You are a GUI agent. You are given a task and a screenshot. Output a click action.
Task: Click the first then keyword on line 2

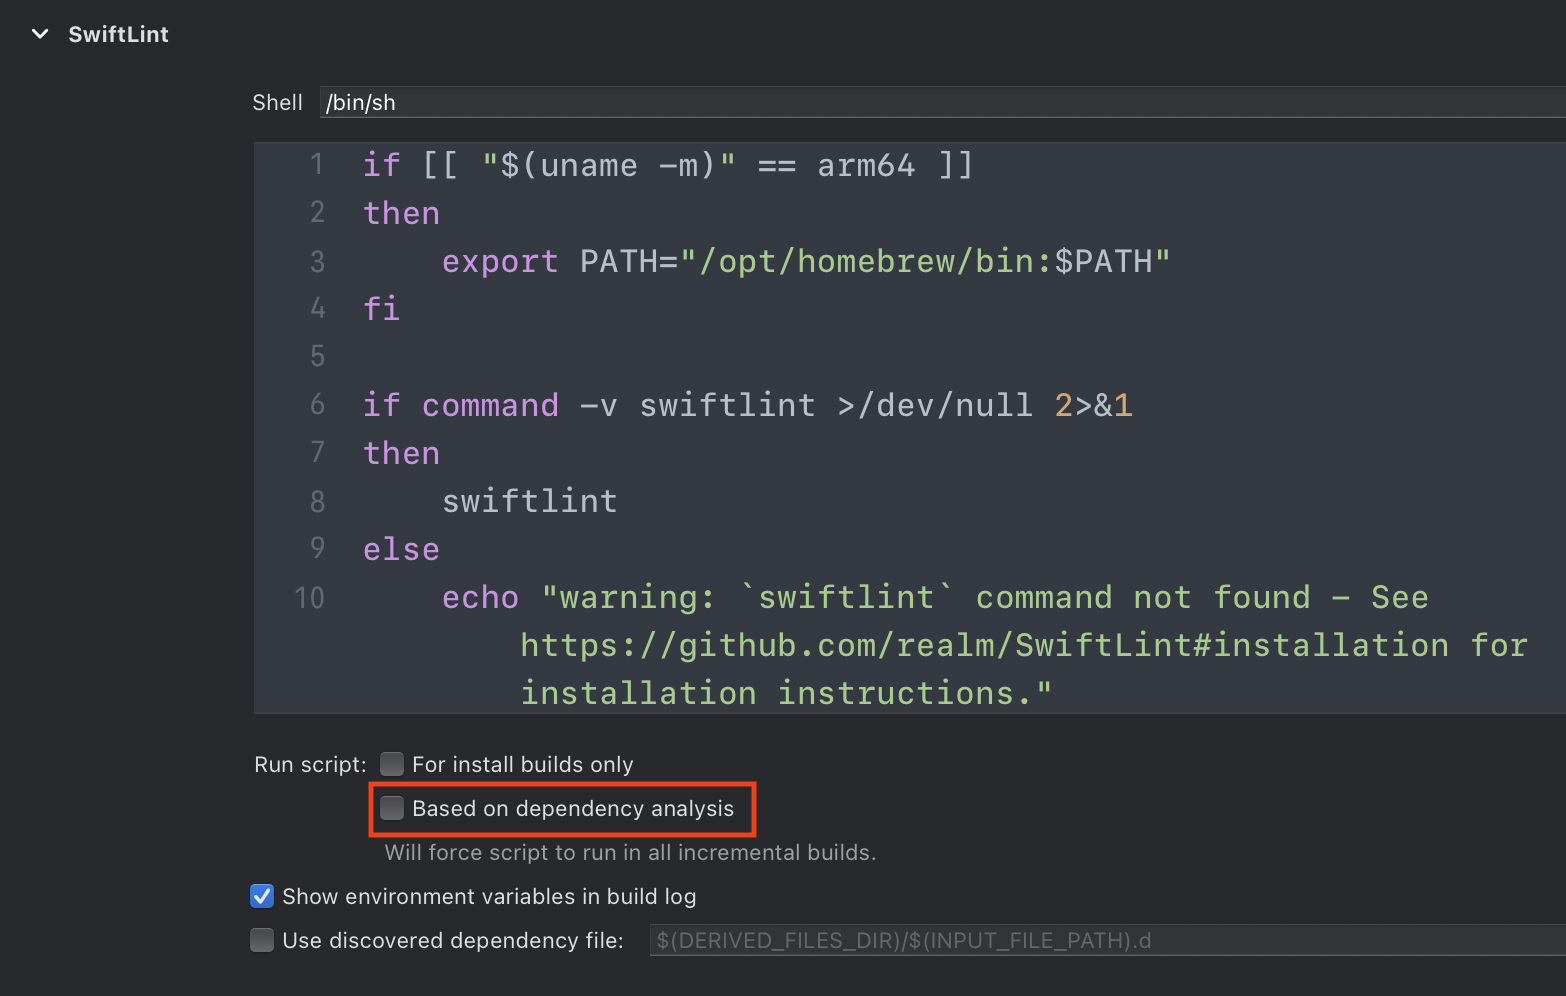pyautogui.click(x=401, y=213)
